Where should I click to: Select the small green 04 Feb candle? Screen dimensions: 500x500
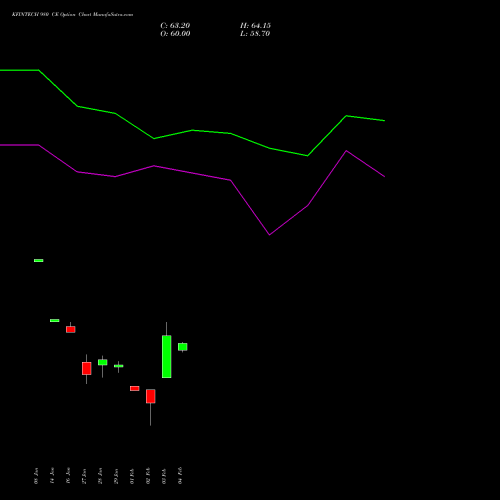[183, 347]
